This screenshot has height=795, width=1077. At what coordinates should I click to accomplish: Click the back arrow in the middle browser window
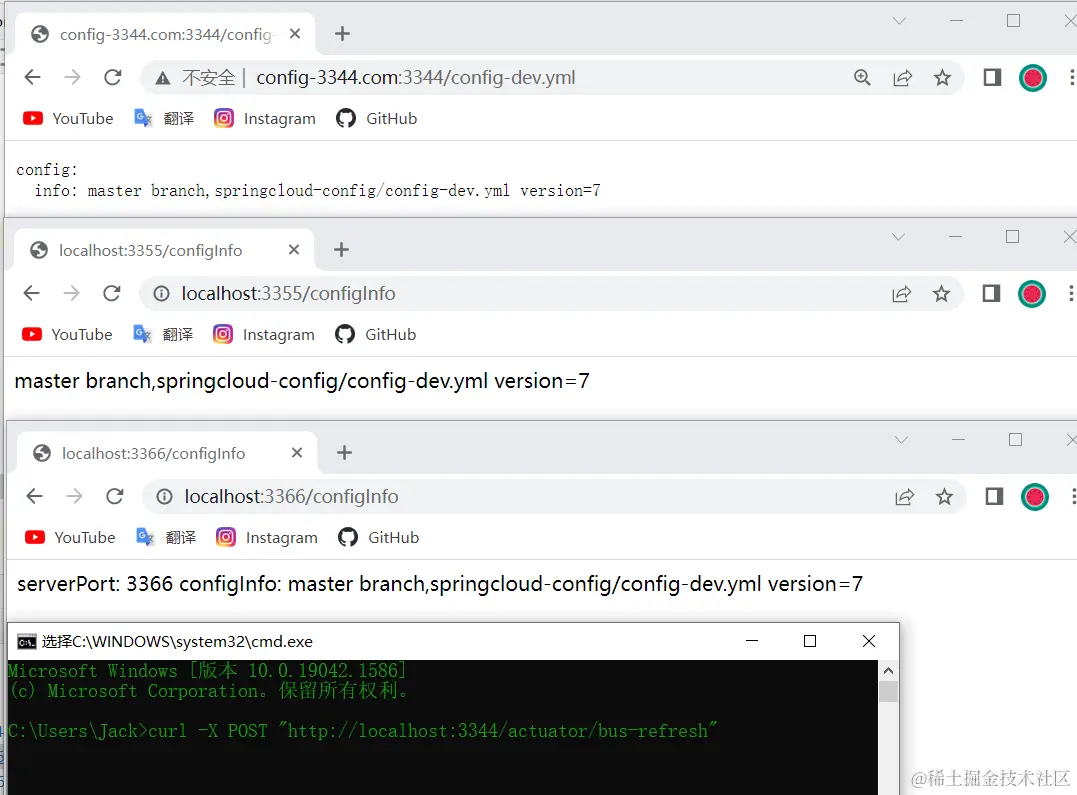click(x=31, y=293)
